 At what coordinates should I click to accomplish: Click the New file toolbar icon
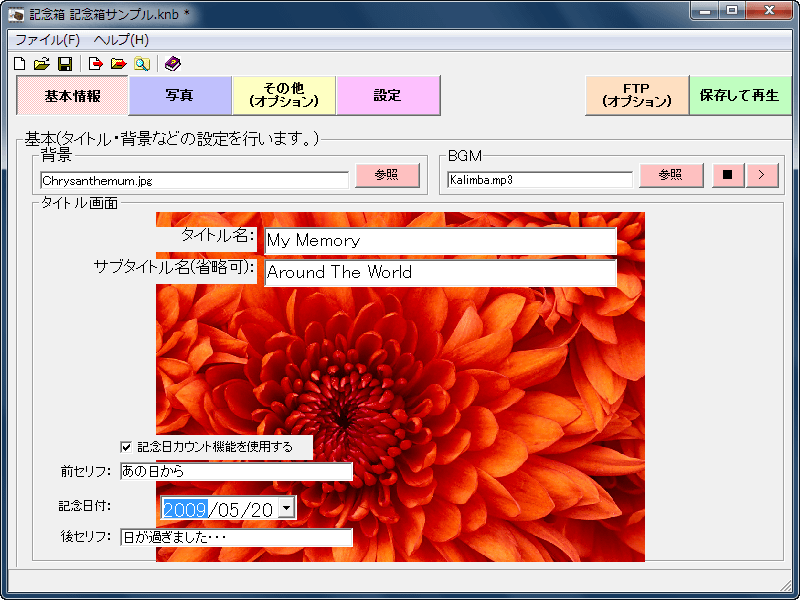point(19,64)
